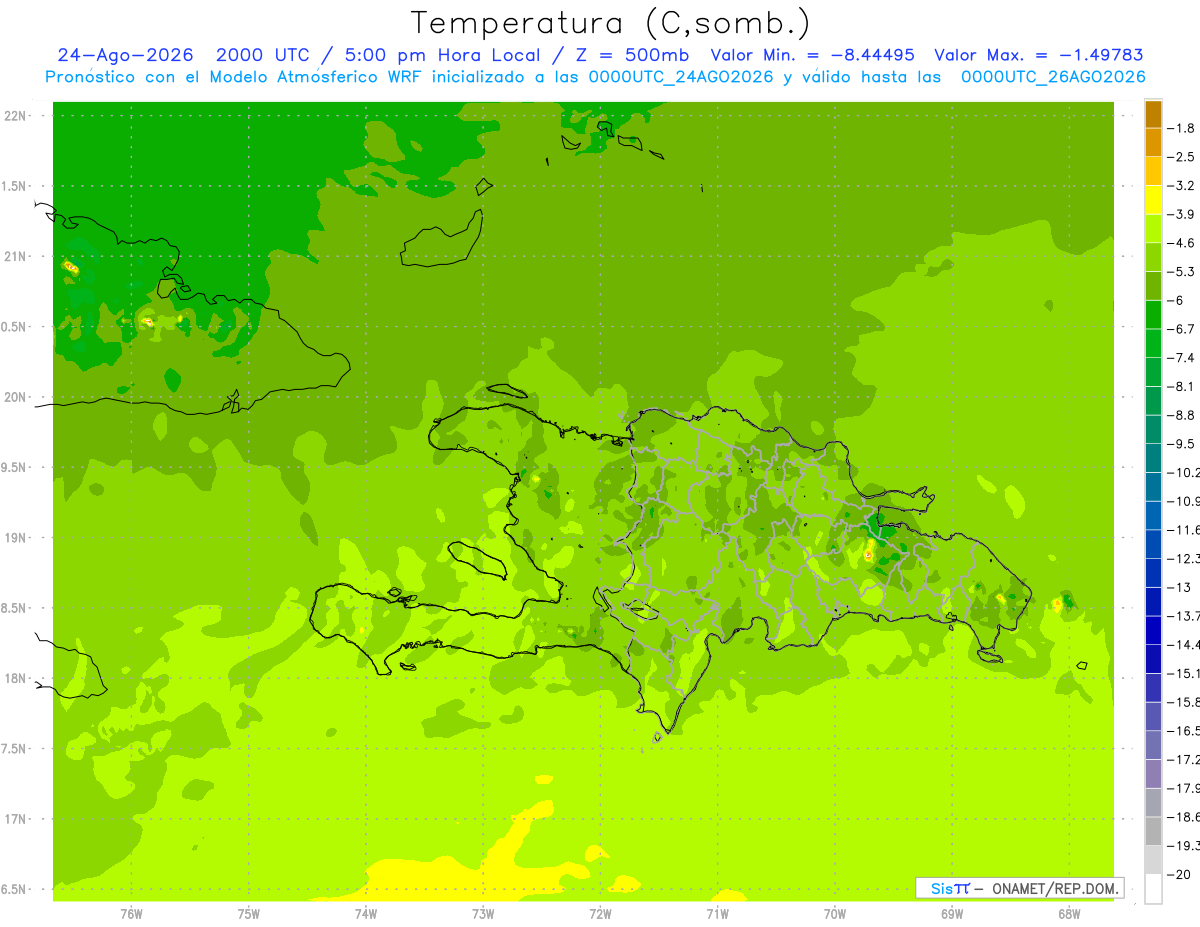This screenshot has width=1200, height=927.
Task: Pick the teal swatch between -9.5 and -10.2
Action: 1153,458
